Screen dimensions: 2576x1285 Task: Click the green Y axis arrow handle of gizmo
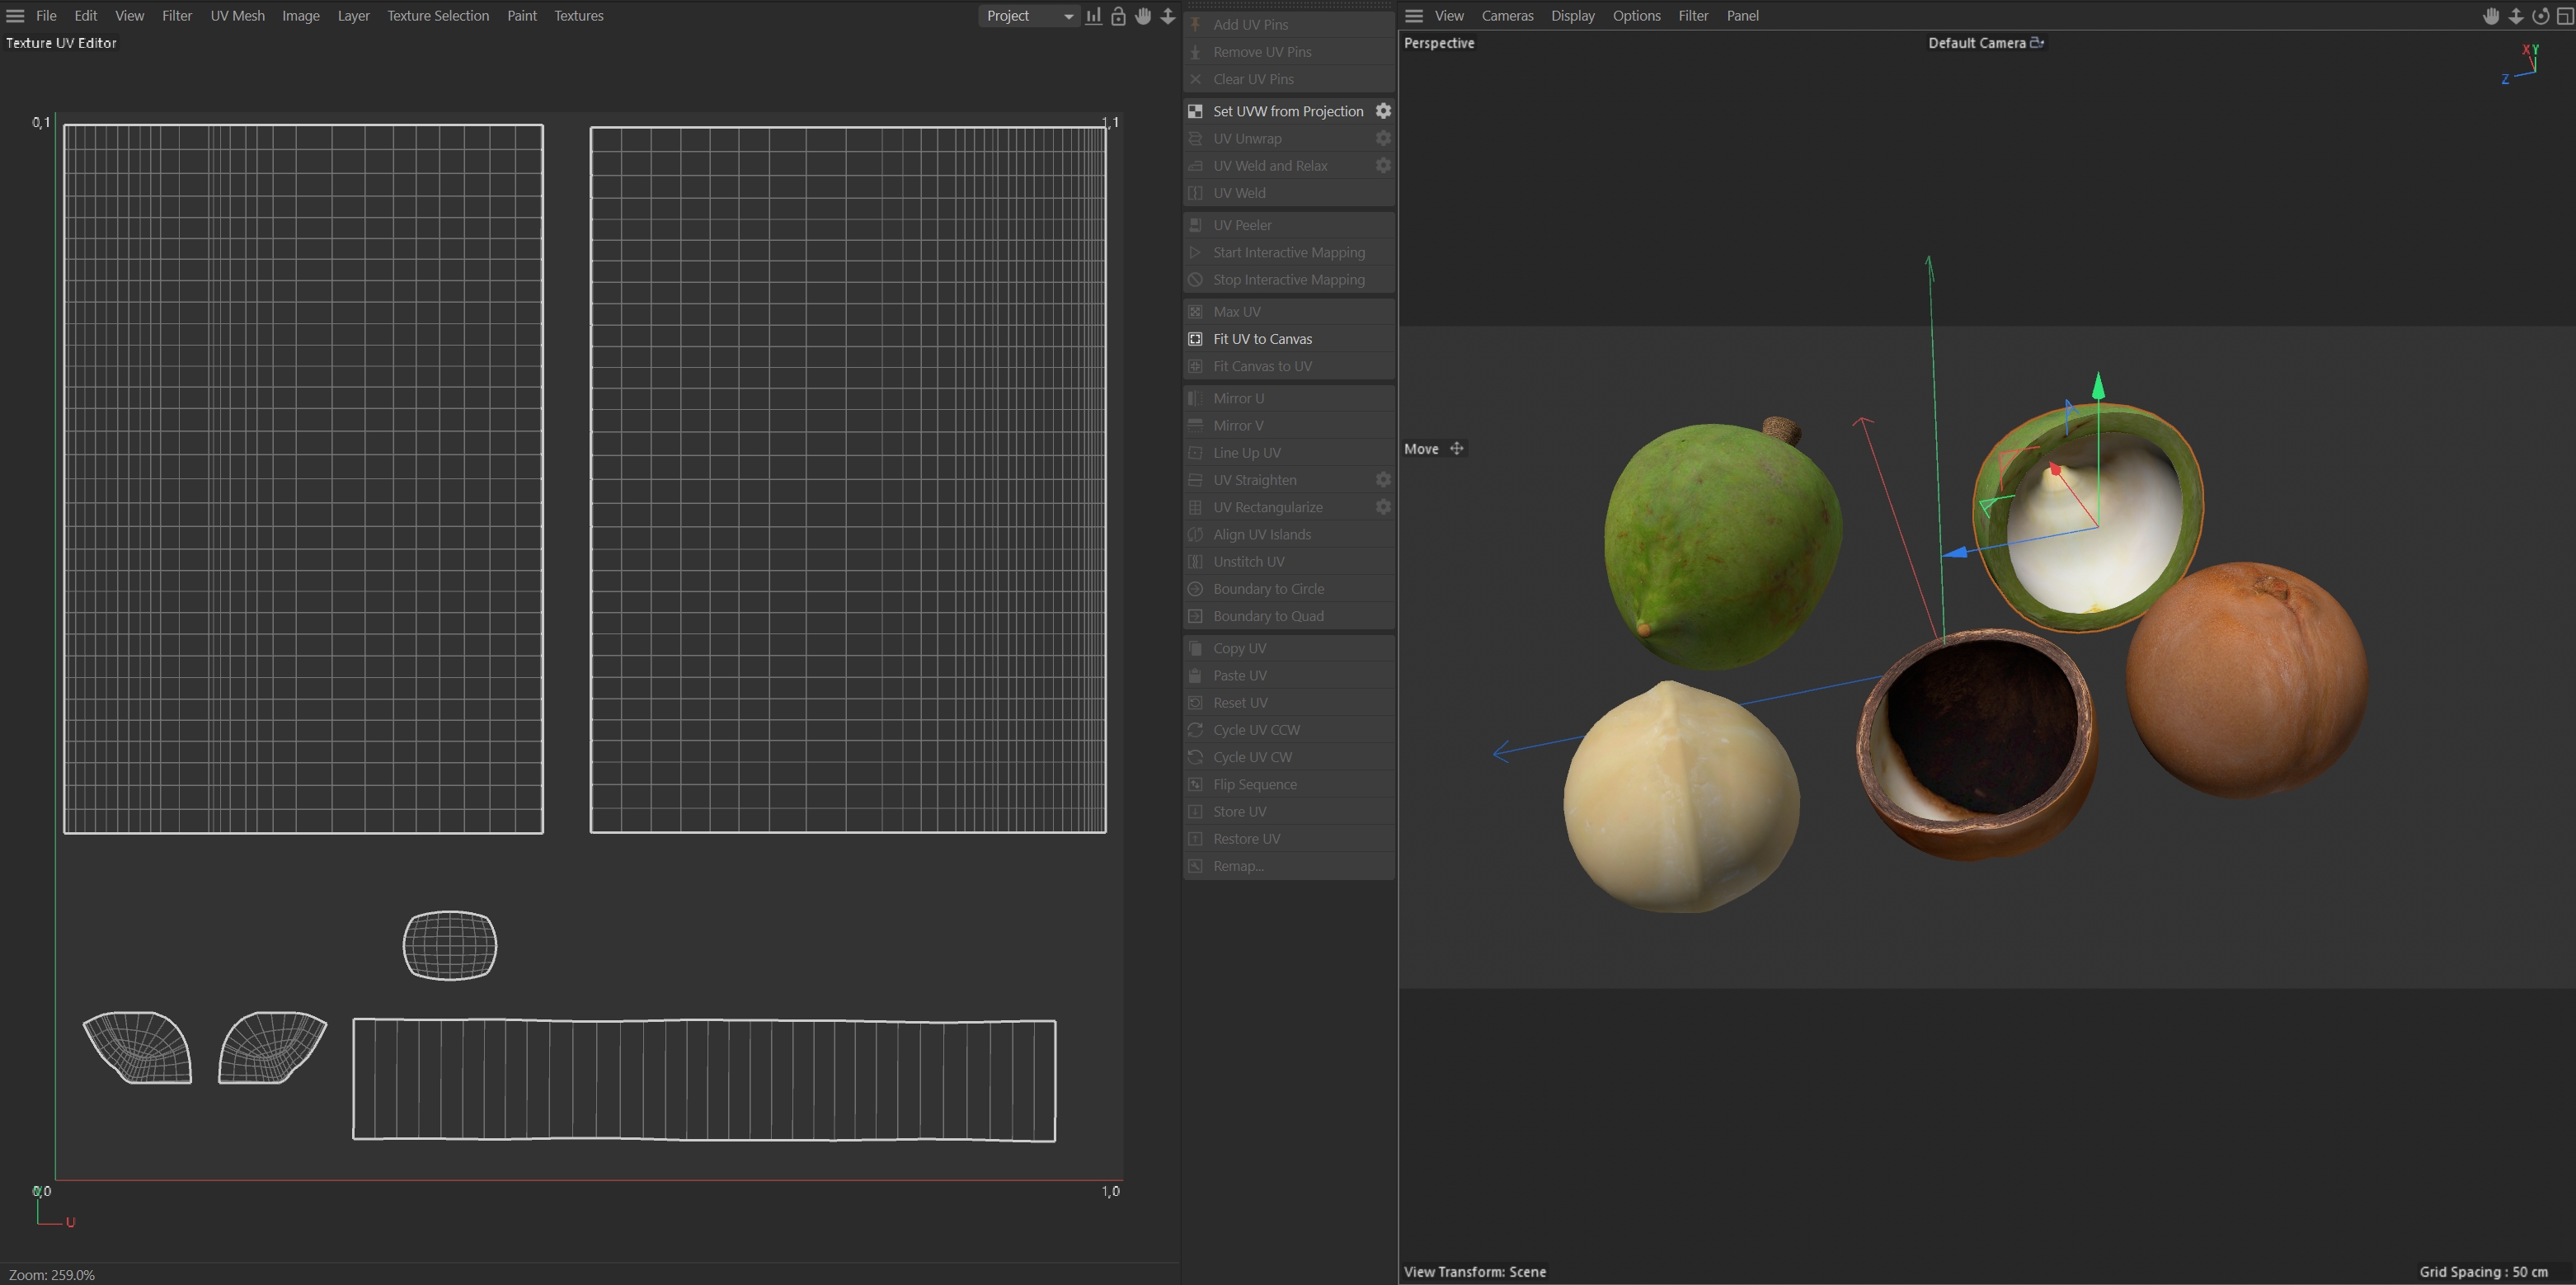click(x=2098, y=386)
